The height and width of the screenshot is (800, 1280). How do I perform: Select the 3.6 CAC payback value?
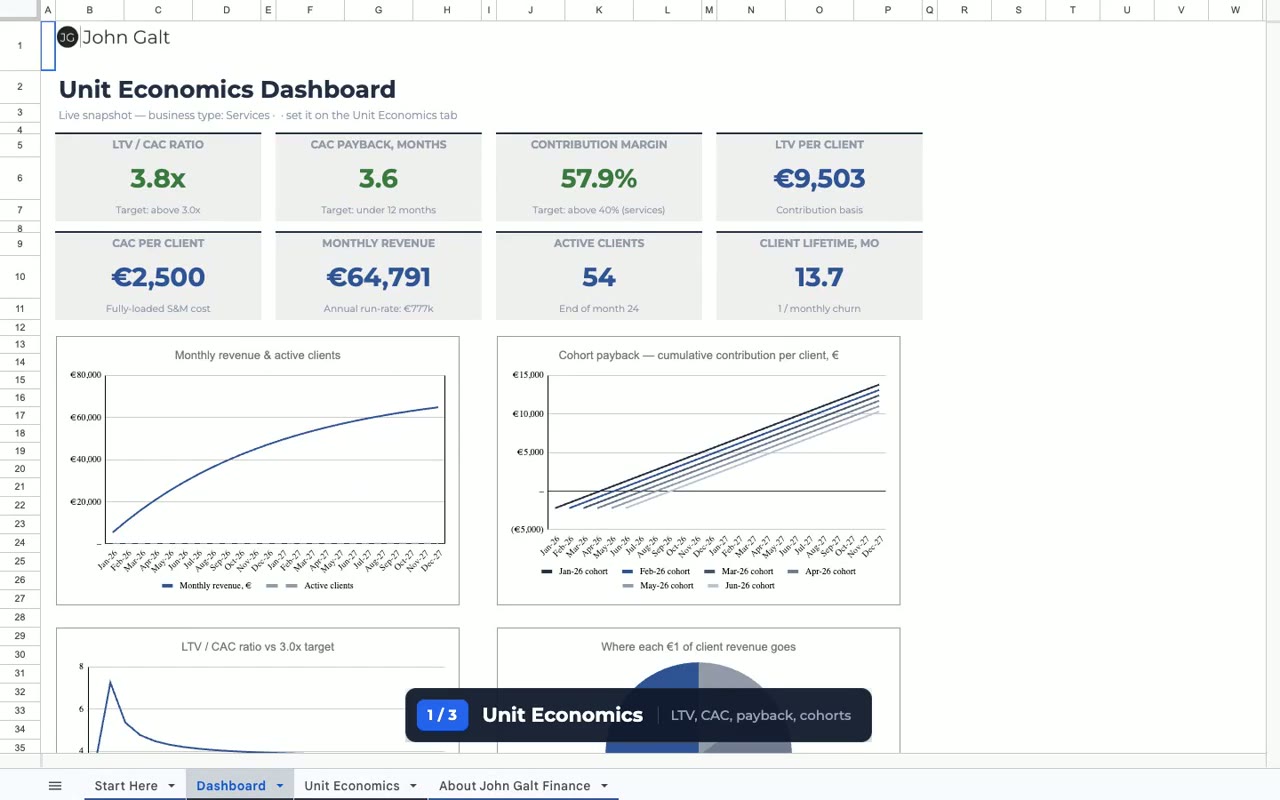(378, 178)
